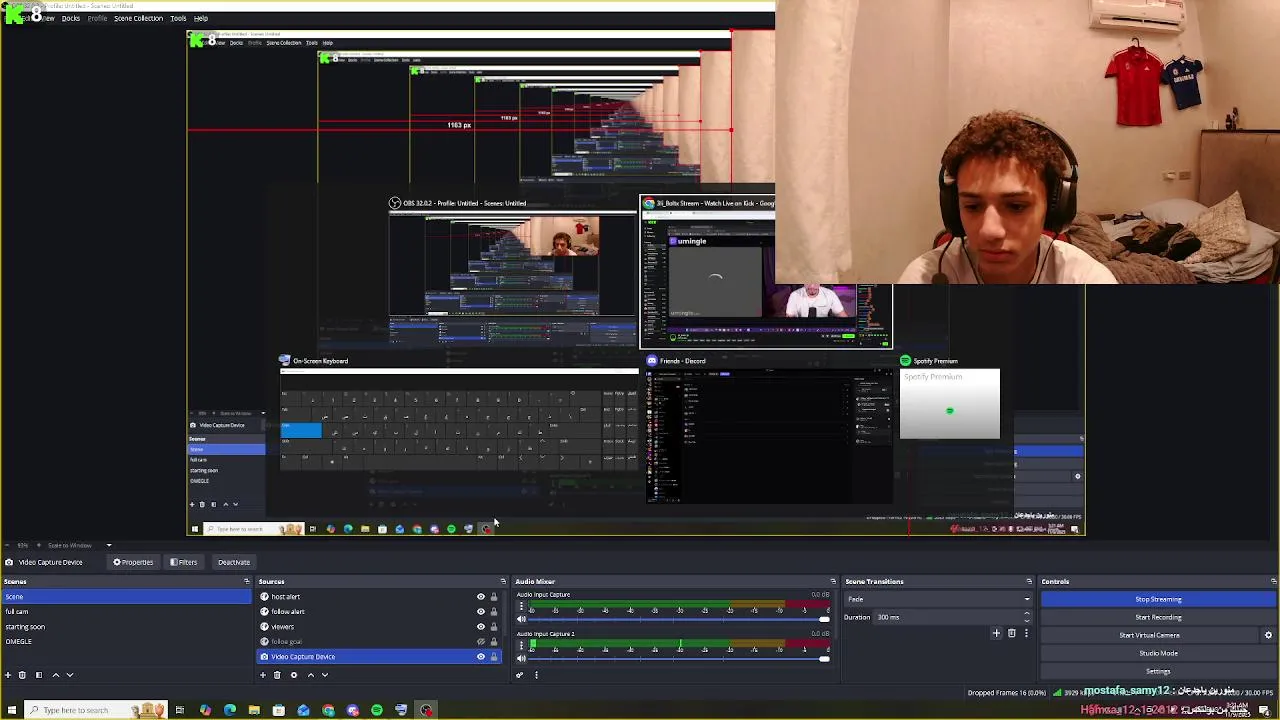Open File Explorer from the Windows taskbar
The width and height of the screenshot is (1280, 720).
coord(254,710)
